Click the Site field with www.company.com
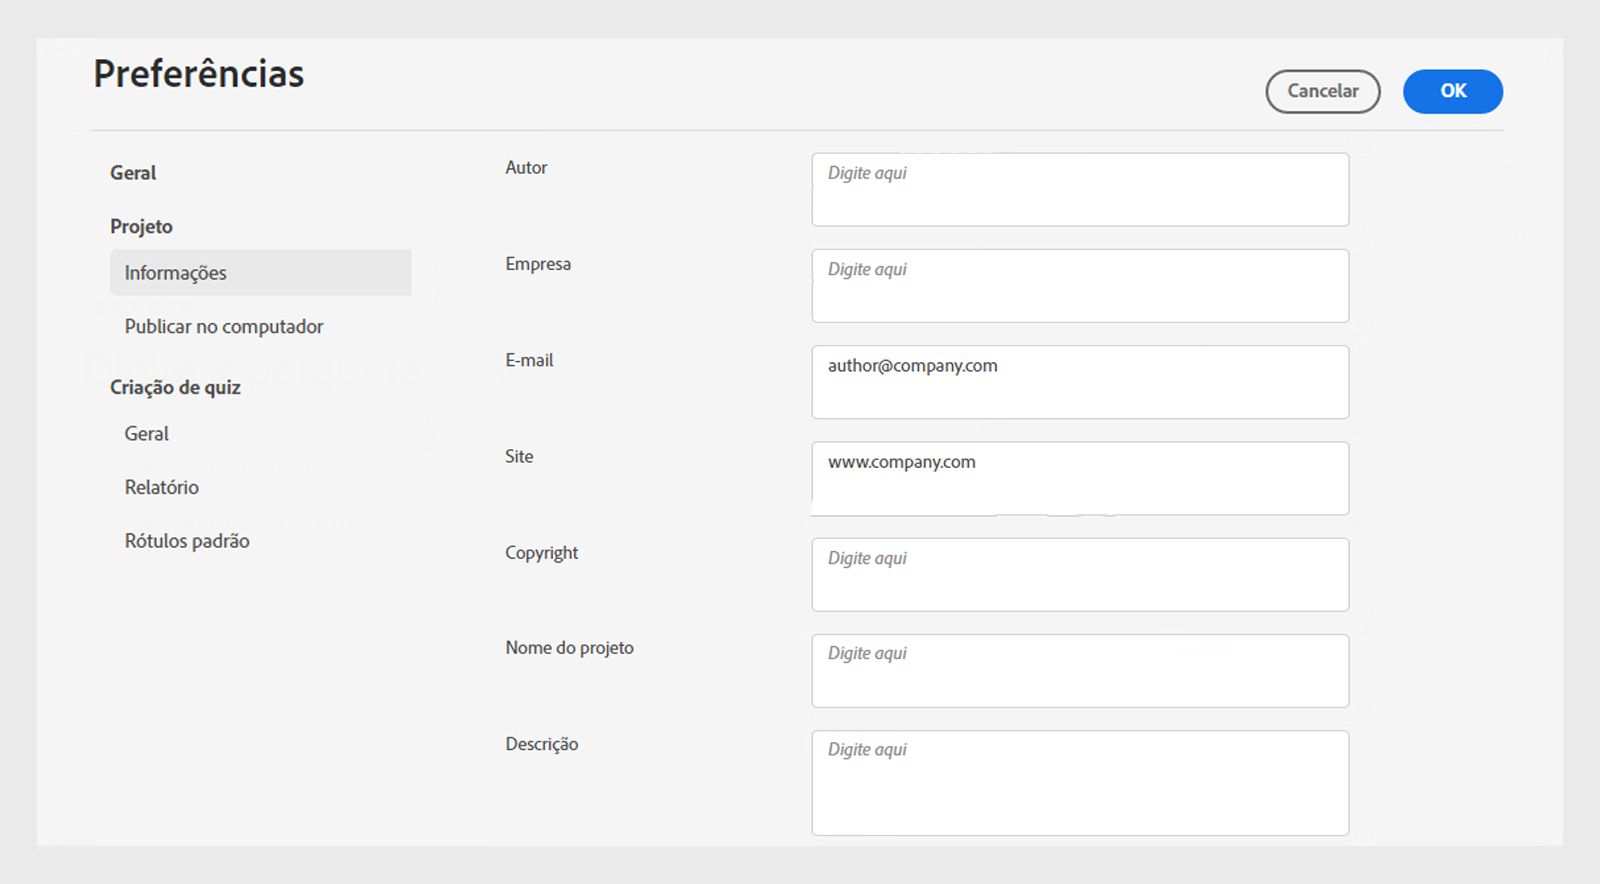This screenshot has width=1600, height=884. (1080, 478)
